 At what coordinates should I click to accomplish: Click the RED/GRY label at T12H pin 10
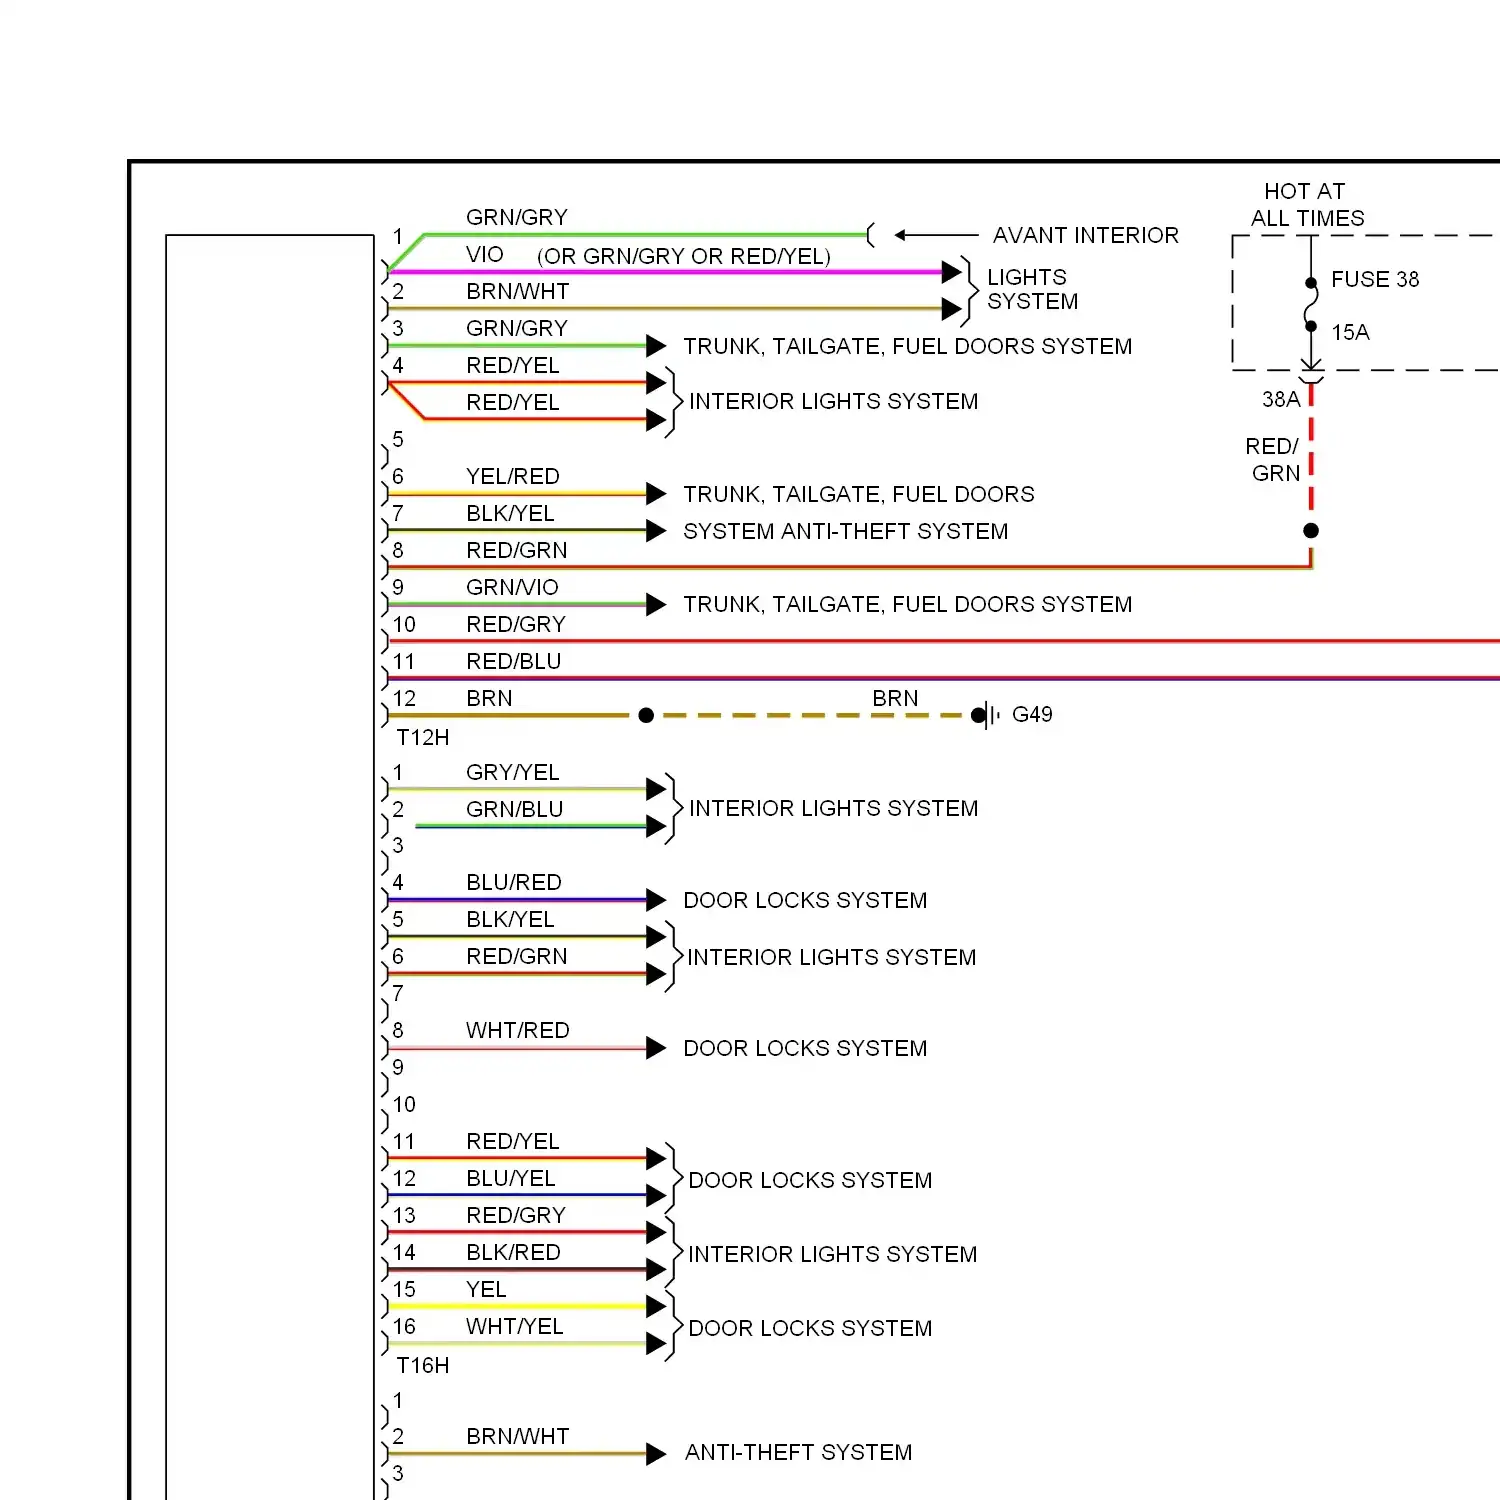pos(516,624)
